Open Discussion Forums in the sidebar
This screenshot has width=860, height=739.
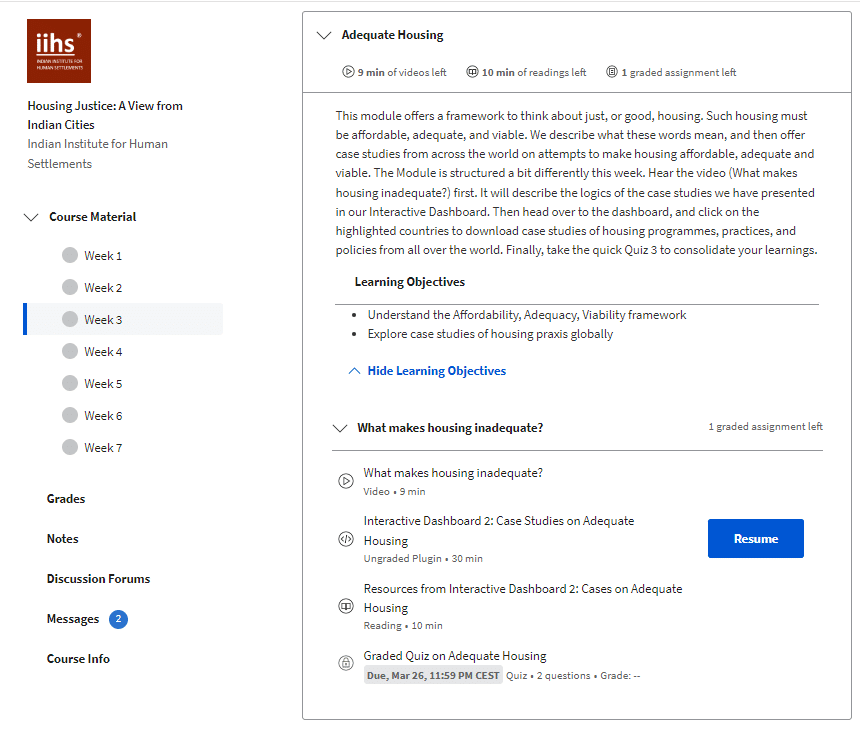pyautogui.click(x=98, y=579)
